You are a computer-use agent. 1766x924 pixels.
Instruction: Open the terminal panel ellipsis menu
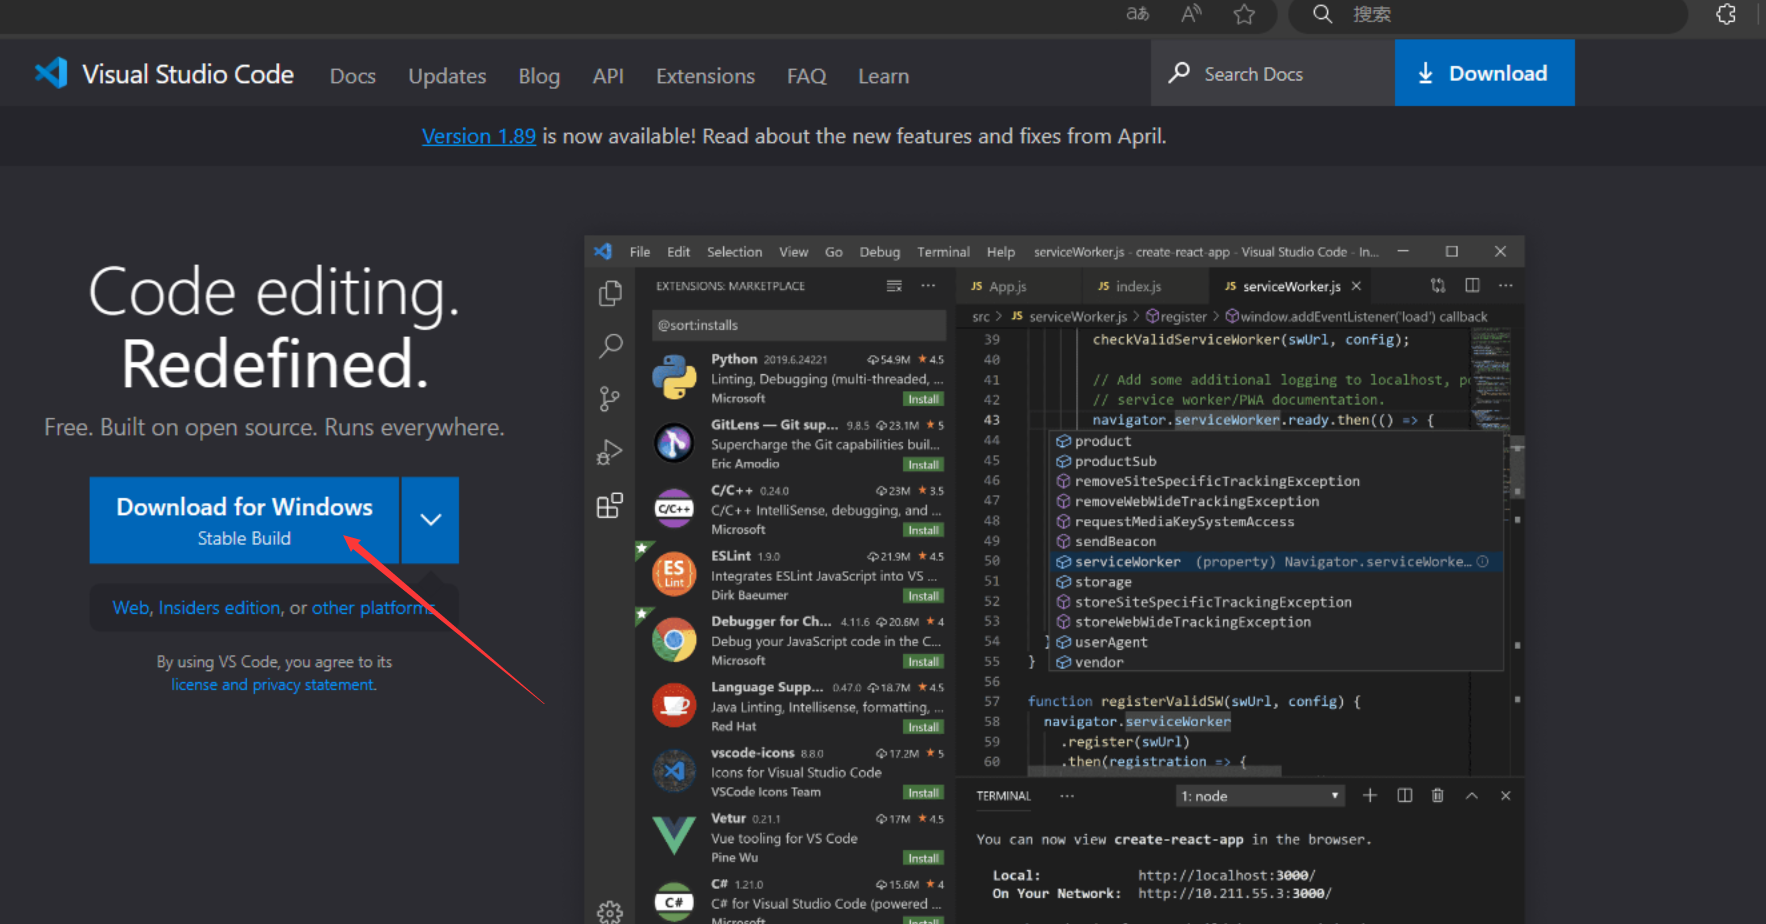tap(1067, 796)
